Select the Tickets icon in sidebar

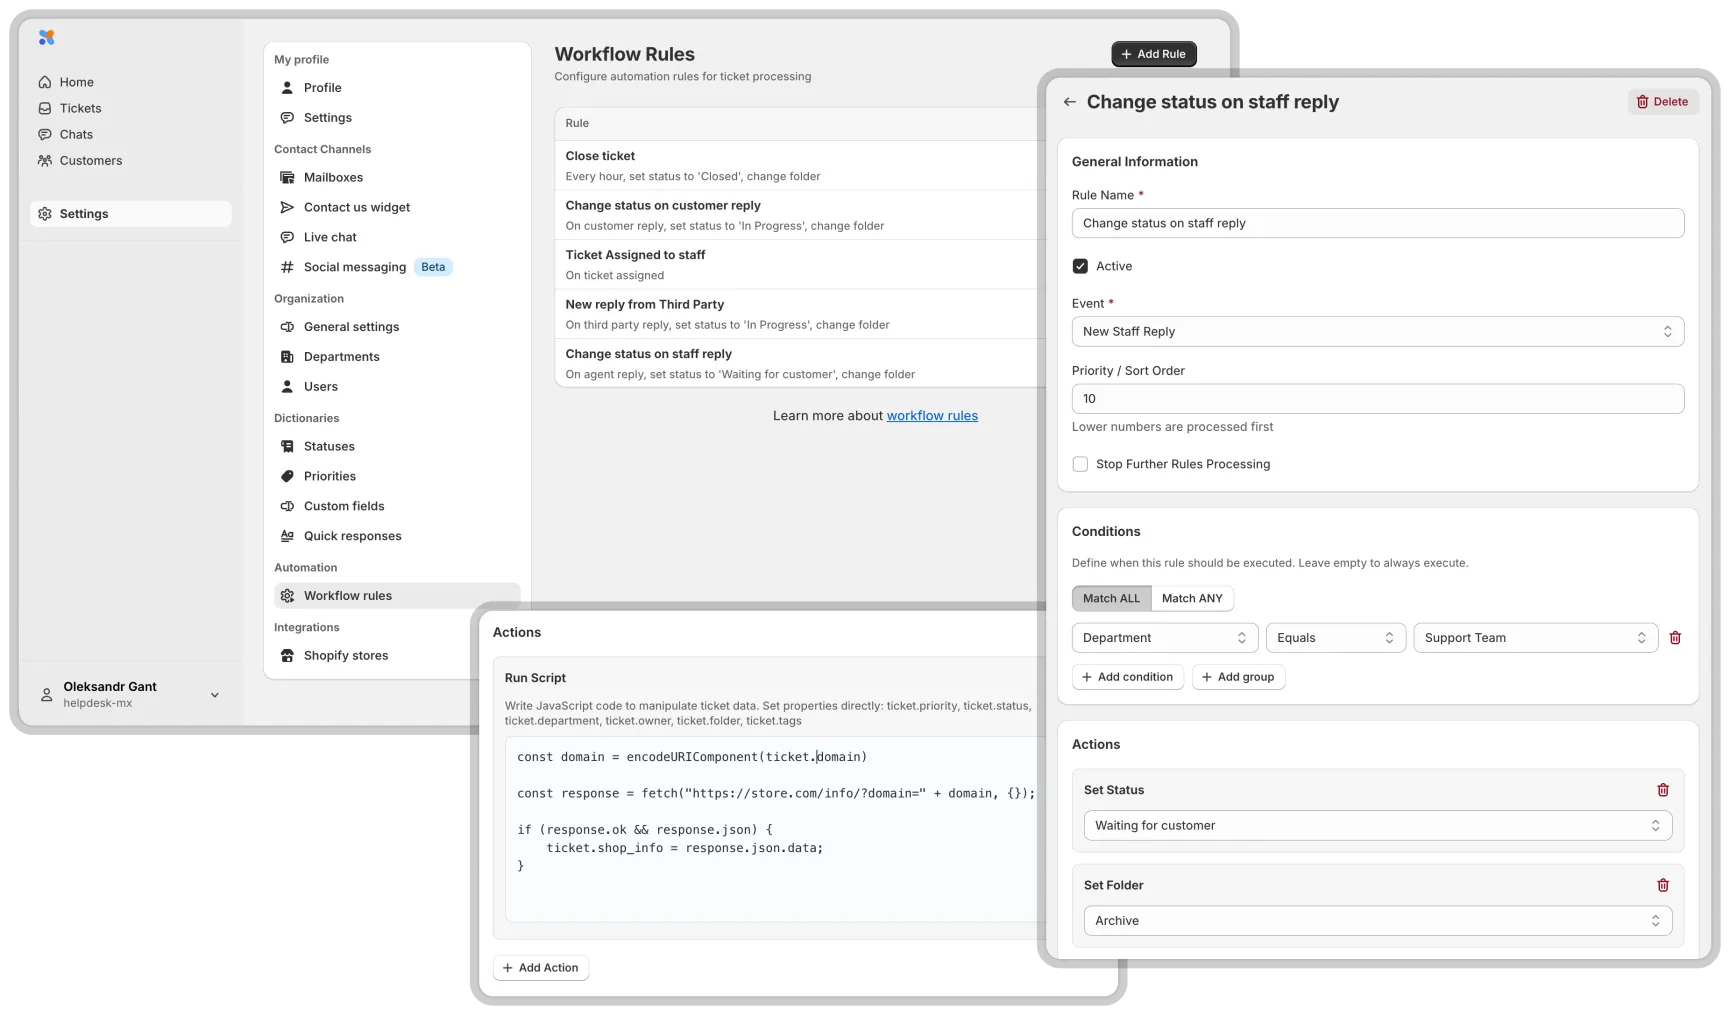45,108
